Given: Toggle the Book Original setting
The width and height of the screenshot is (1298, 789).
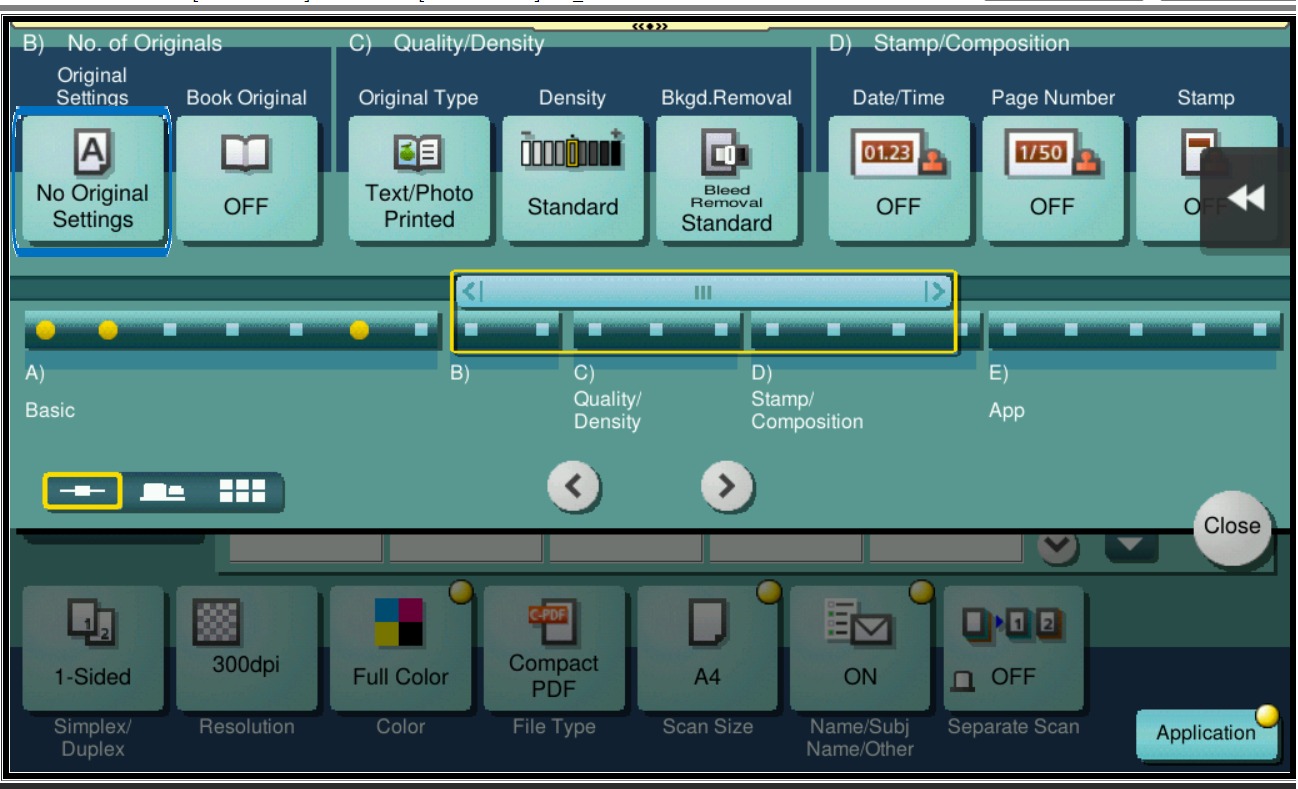Looking at the screenshot, I should click(246, 180).
